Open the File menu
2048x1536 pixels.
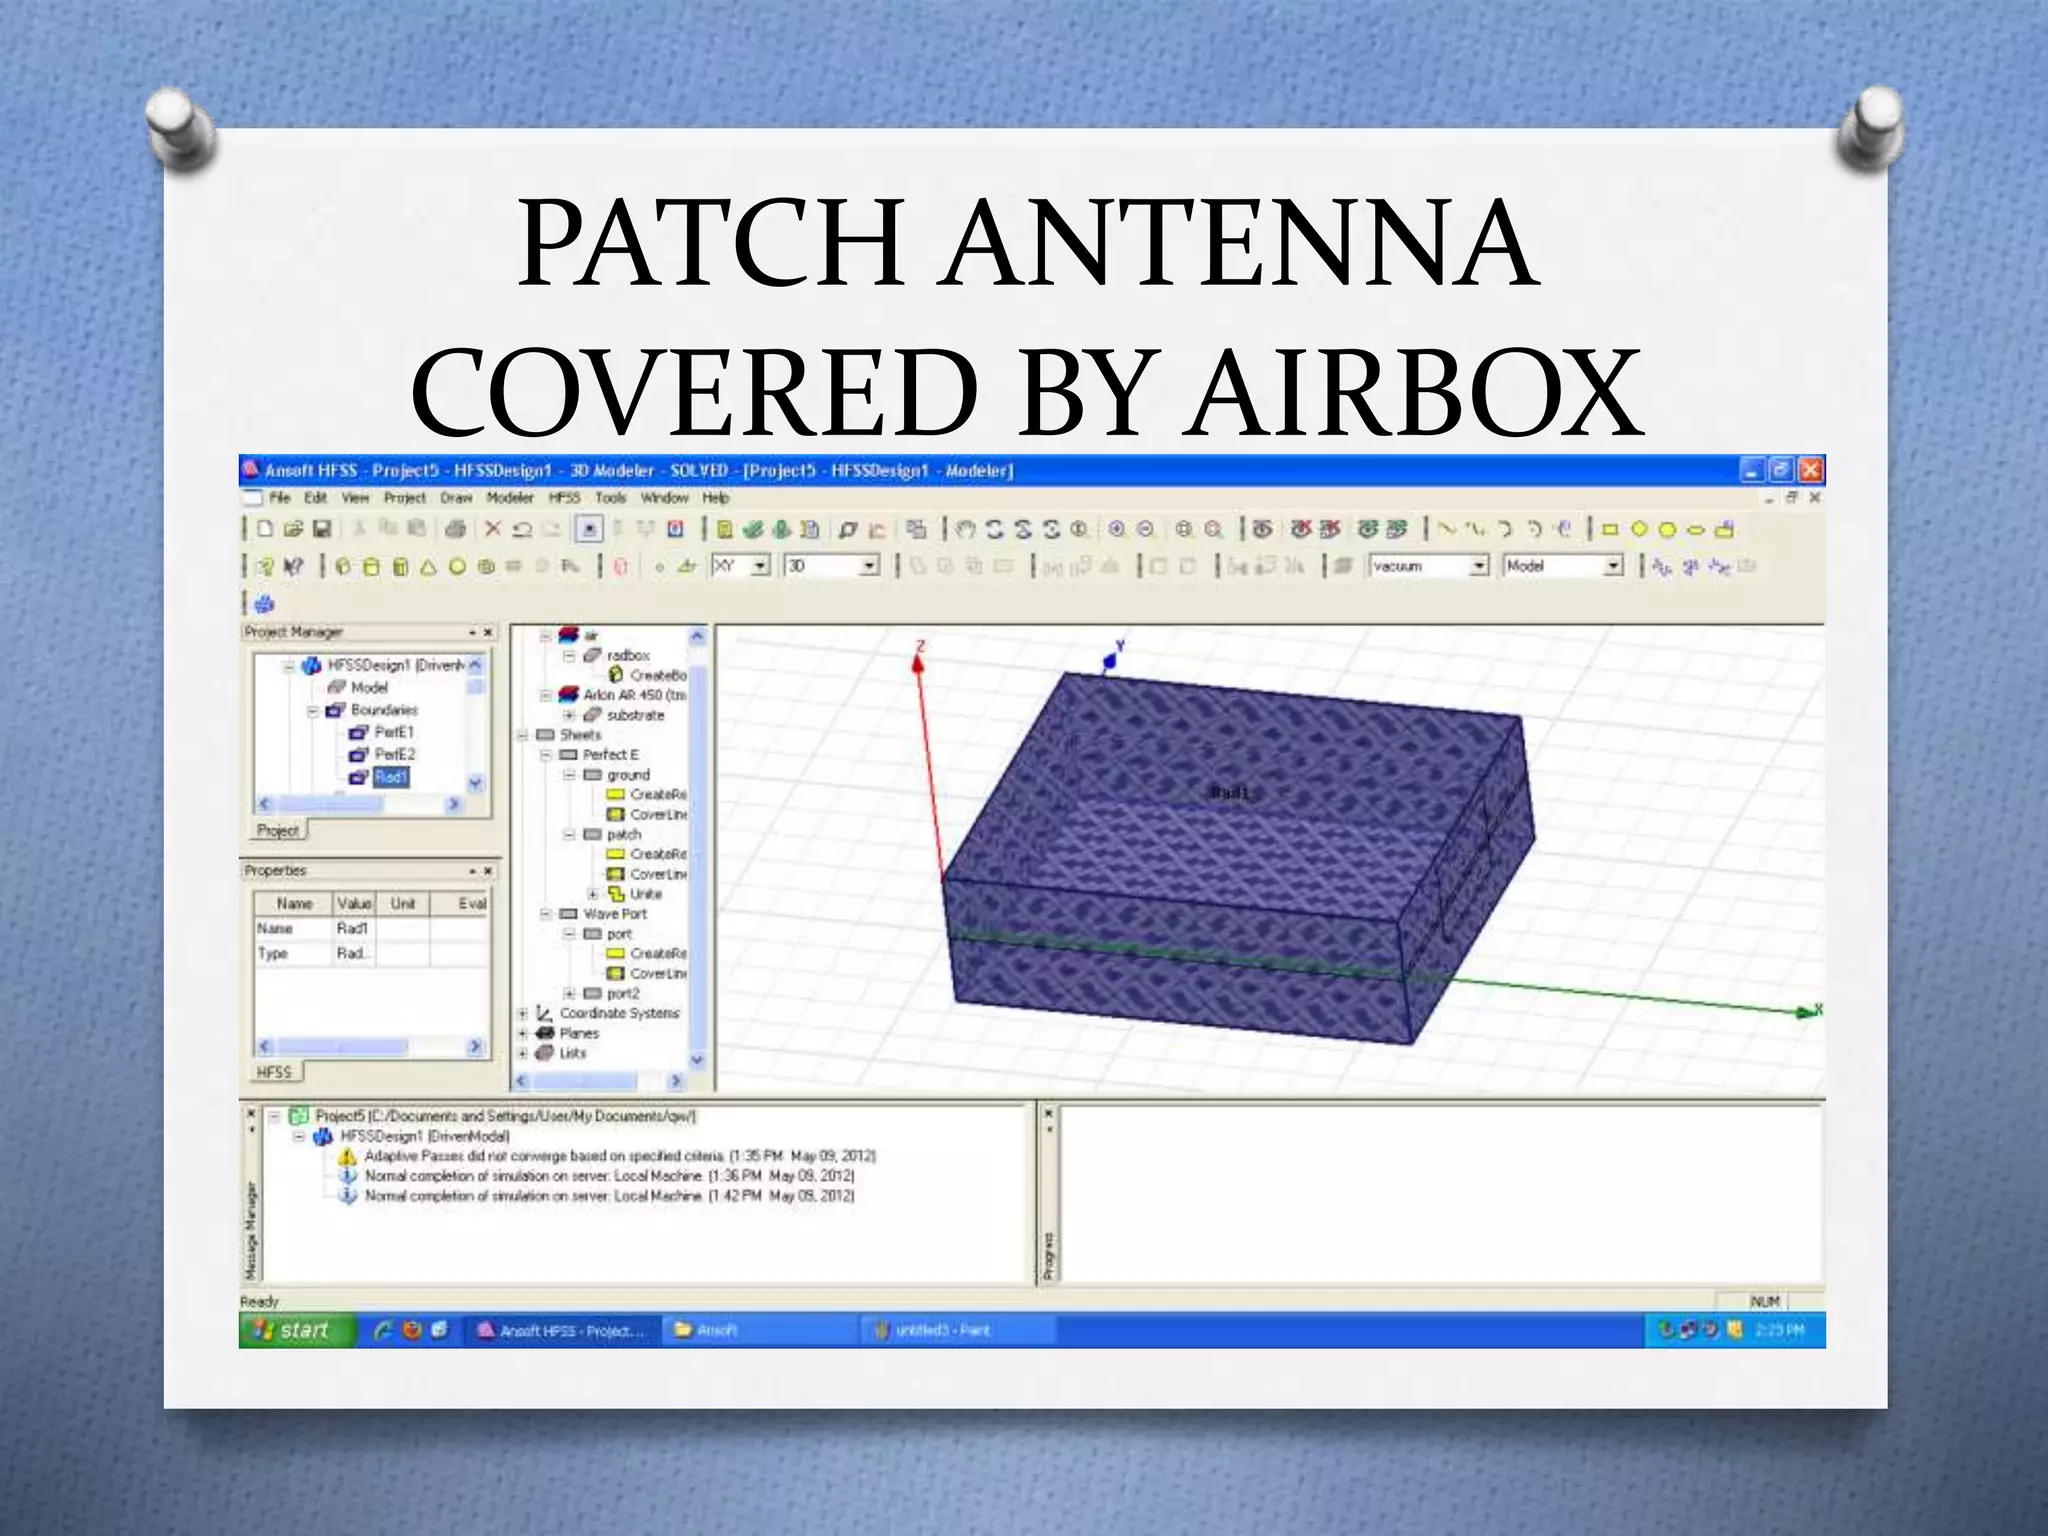tap(280, 497)
